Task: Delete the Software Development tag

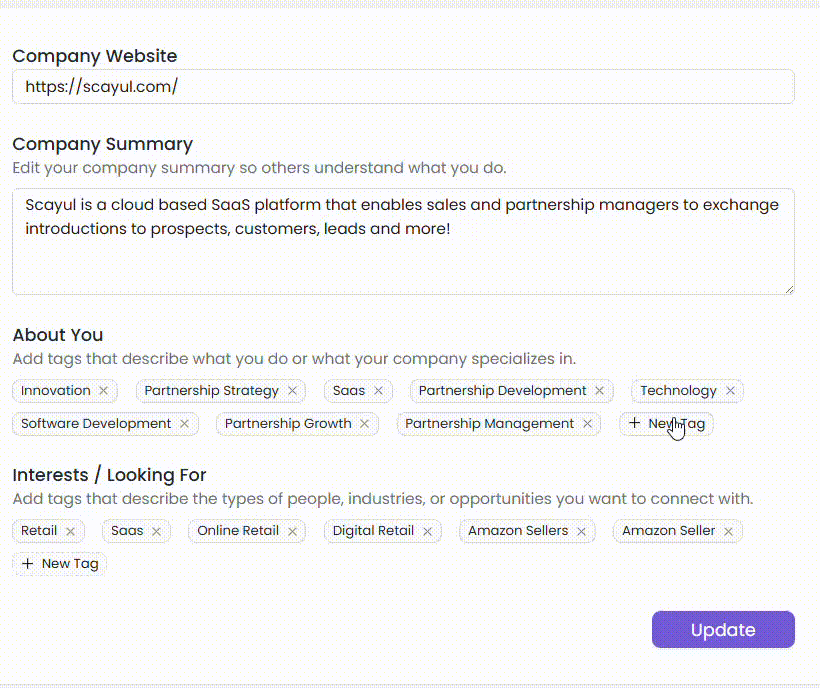Action: [184, 424]
